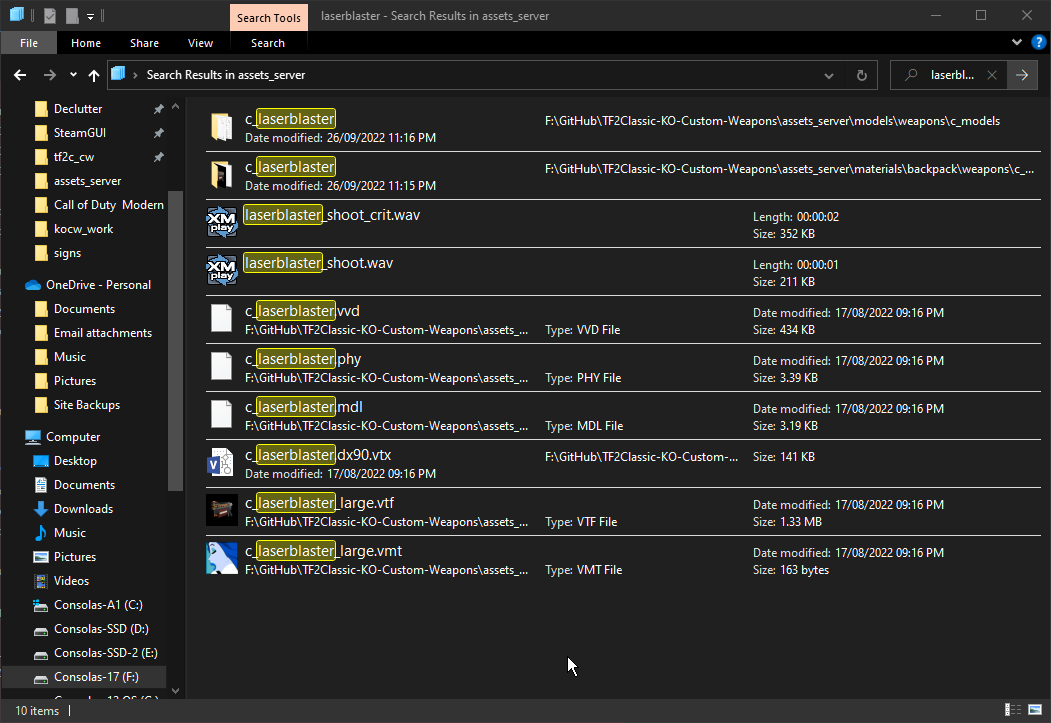Select the c_laserblaster_large.vmt file icon
The width and height of the screenshot is (1051, 723).
(222, 558)
